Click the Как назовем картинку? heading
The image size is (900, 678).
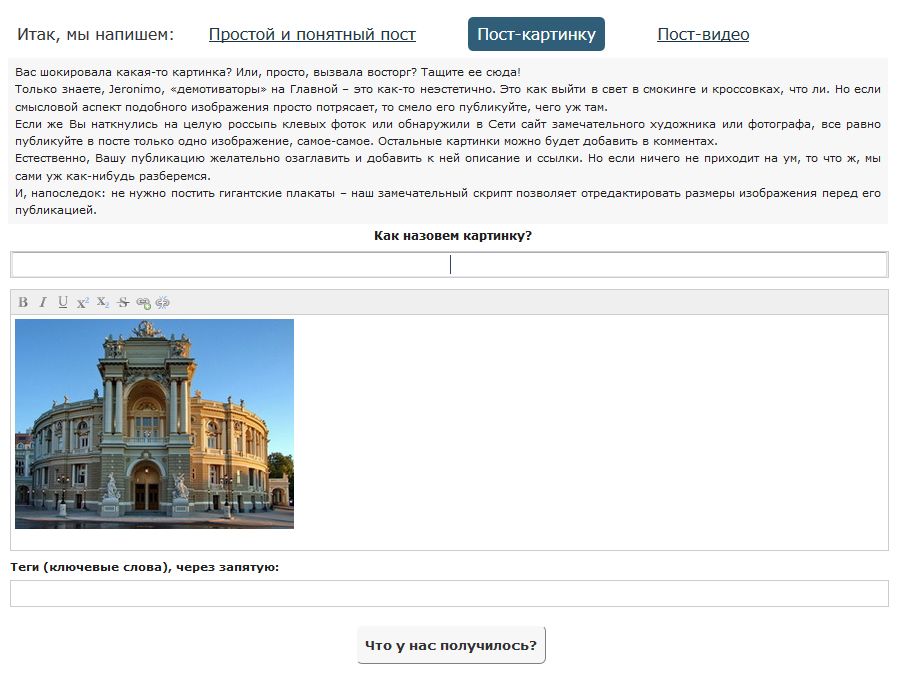coord(453,235)
